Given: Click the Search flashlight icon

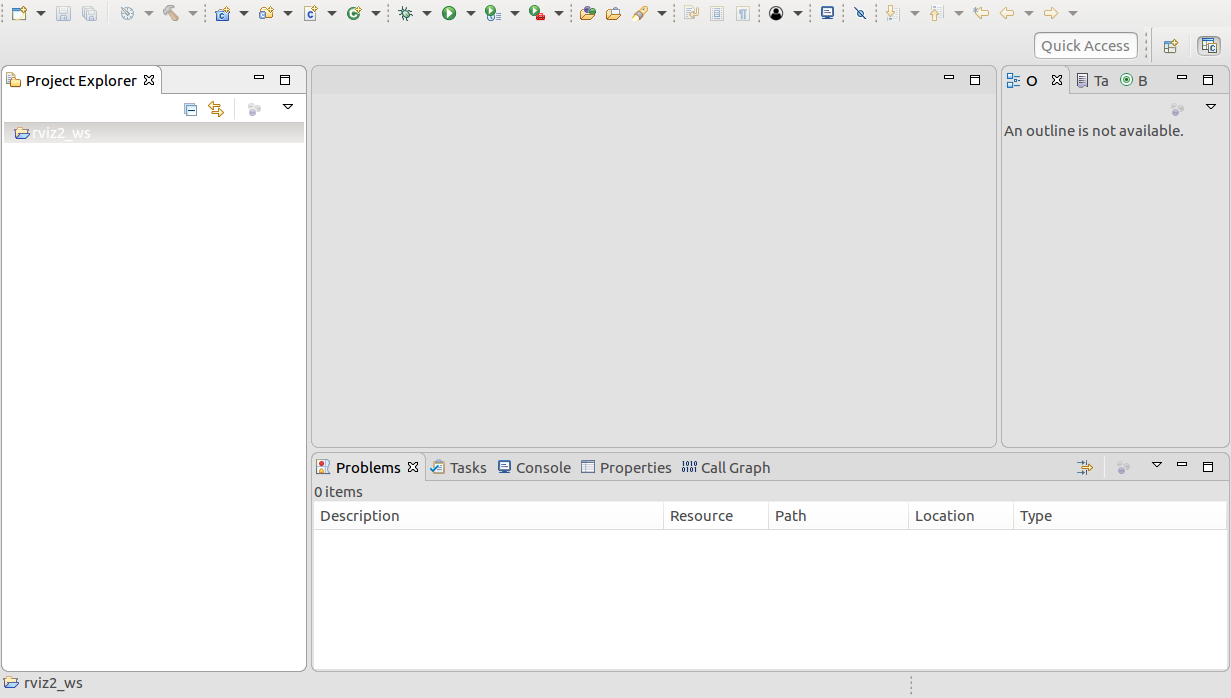Looking at the screenshot, I should (640, 13).
